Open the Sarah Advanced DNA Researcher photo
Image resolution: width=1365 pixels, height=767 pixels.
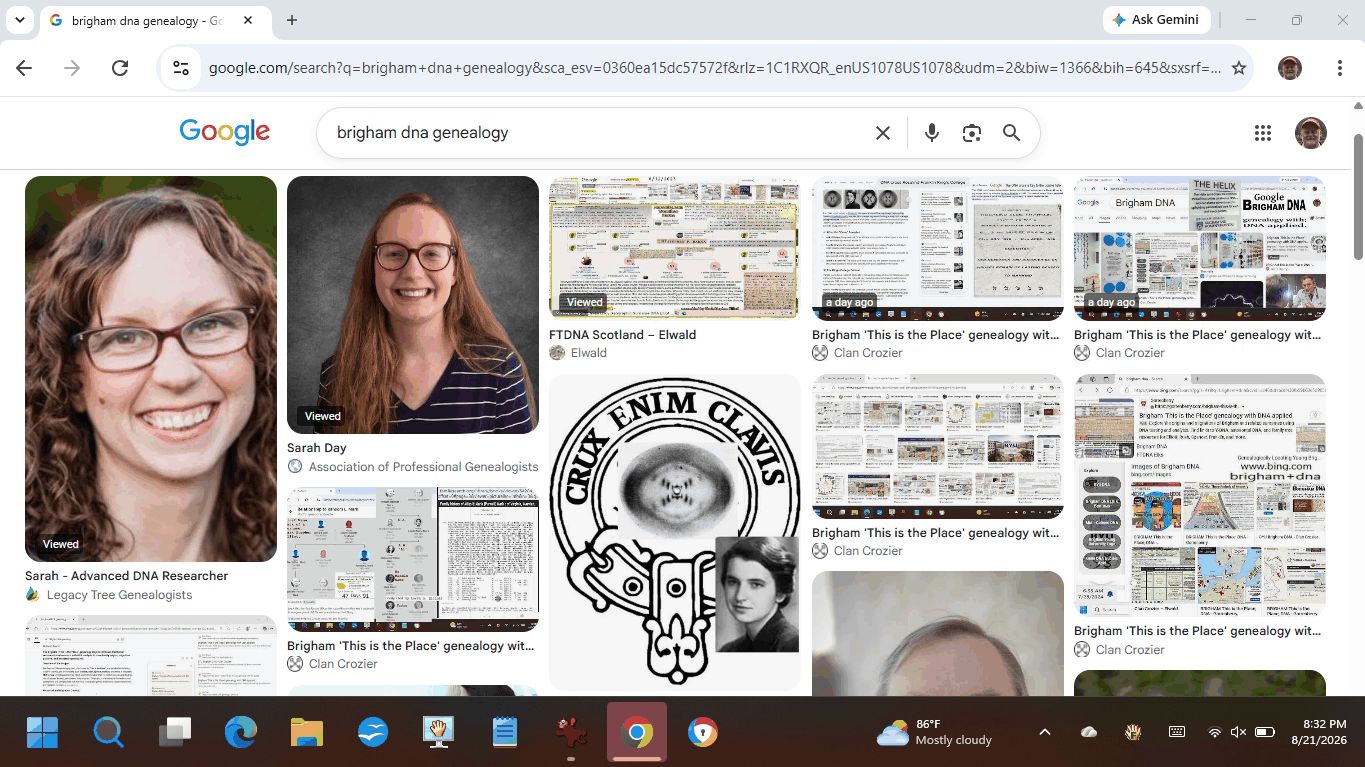[x=151, y=369]
